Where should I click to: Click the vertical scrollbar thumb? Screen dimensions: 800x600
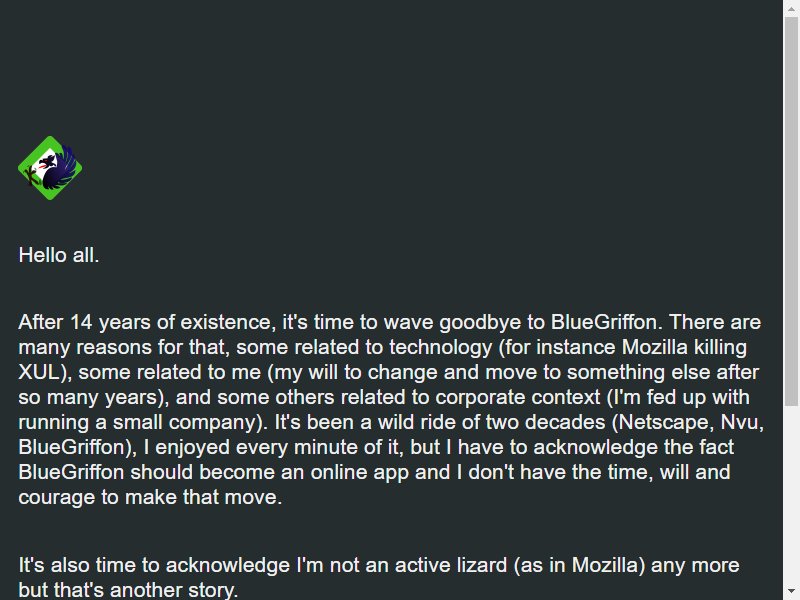pos(791,212)
